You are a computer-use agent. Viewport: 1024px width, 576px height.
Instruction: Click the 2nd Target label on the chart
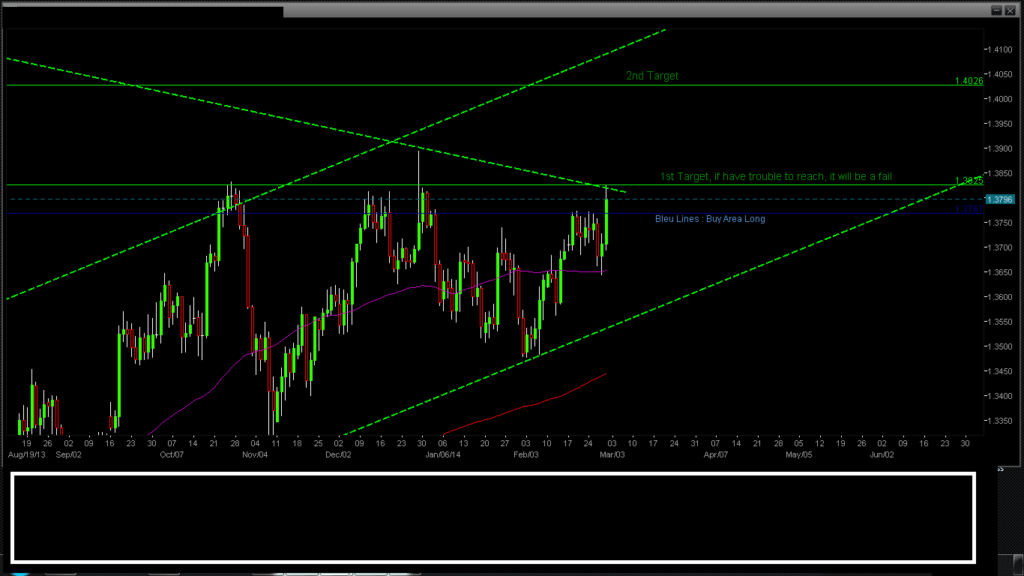(650, 75)
